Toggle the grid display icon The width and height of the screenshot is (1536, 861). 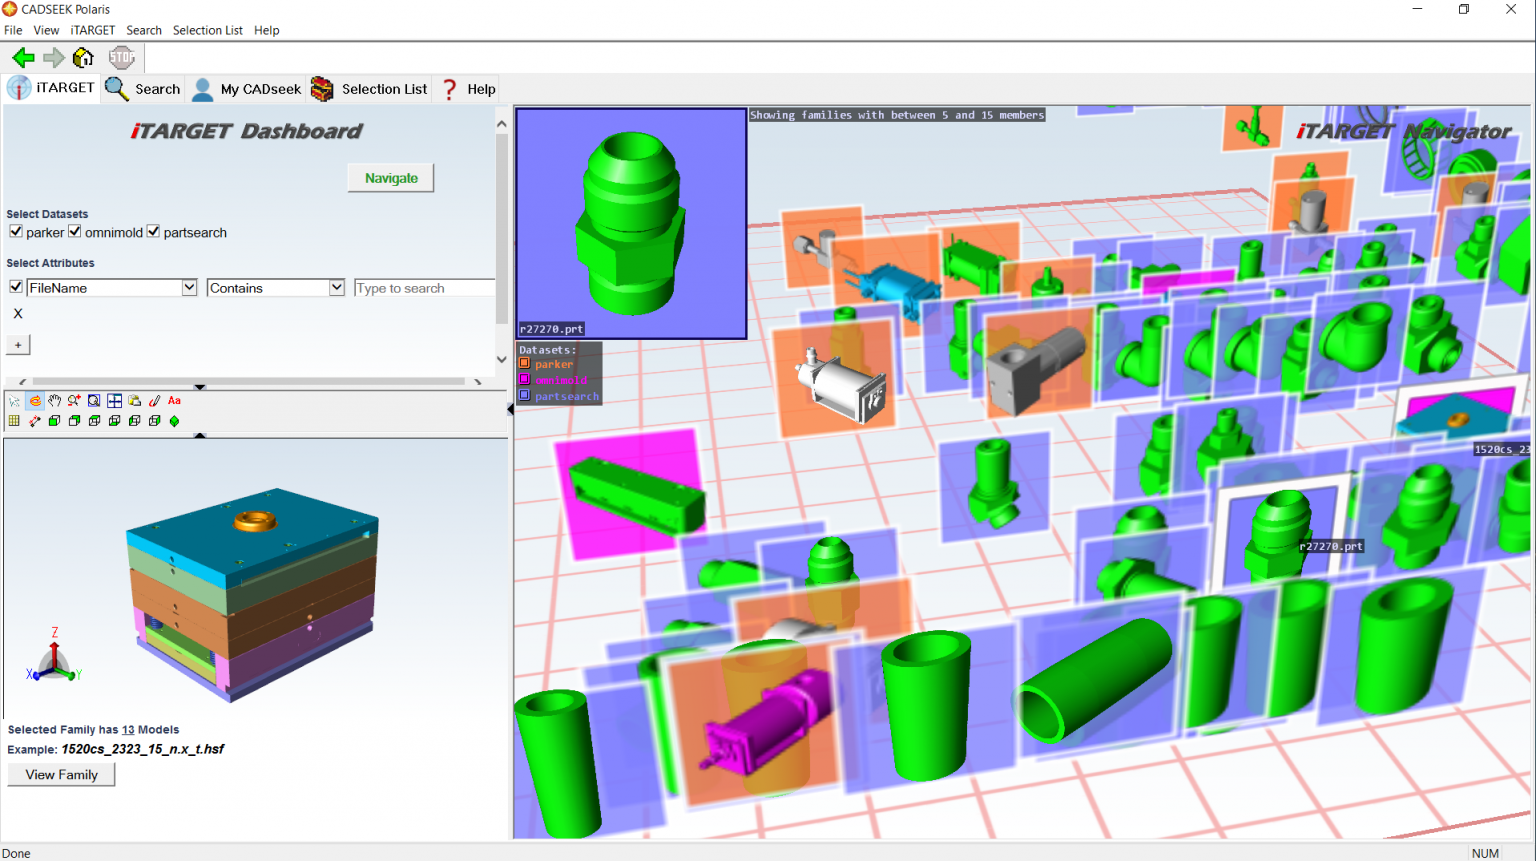(14, 422)
